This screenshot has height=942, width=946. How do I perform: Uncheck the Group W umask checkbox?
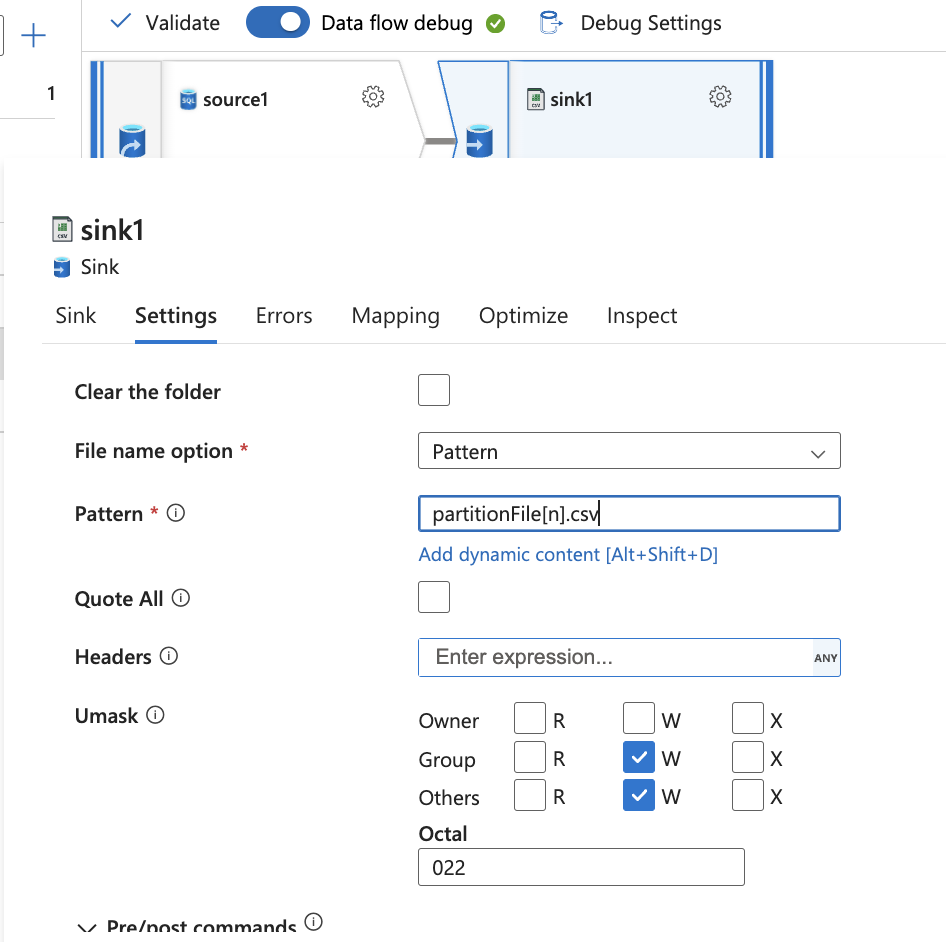click(639, 758)
